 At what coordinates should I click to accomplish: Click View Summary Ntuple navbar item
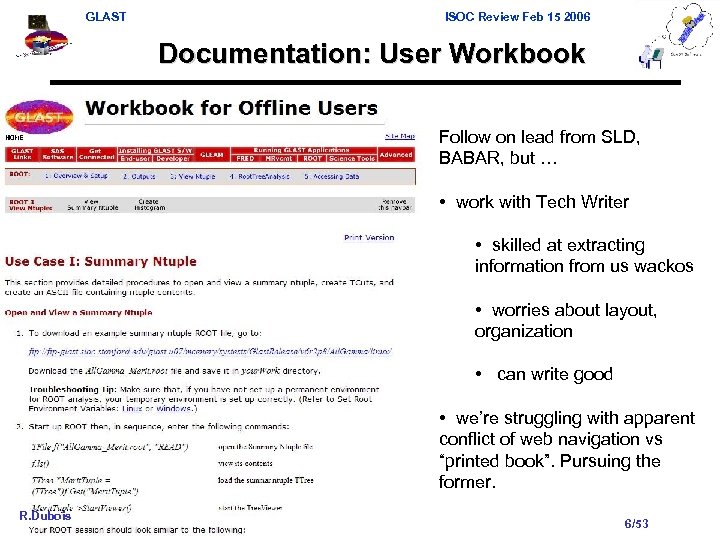(x=93, y=205)
